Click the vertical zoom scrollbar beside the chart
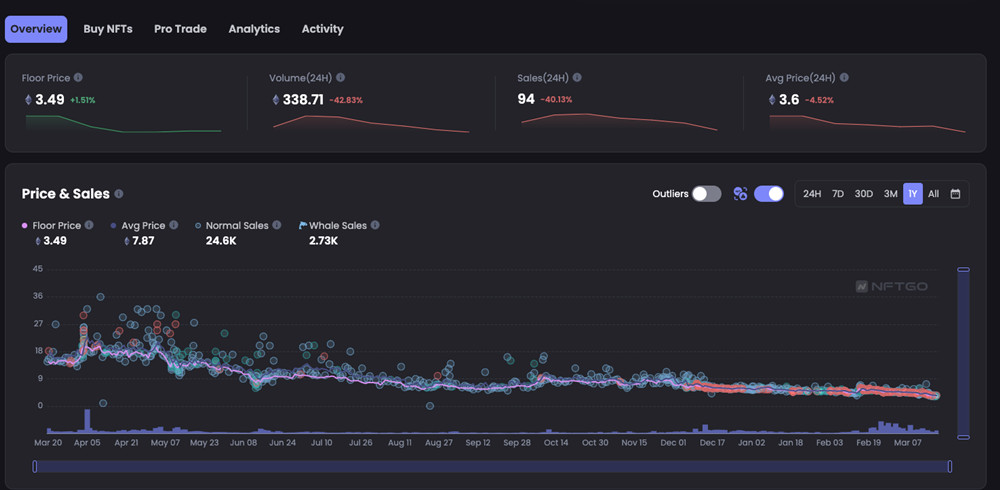Viewport: 1000px width, 490px height. 963,352
